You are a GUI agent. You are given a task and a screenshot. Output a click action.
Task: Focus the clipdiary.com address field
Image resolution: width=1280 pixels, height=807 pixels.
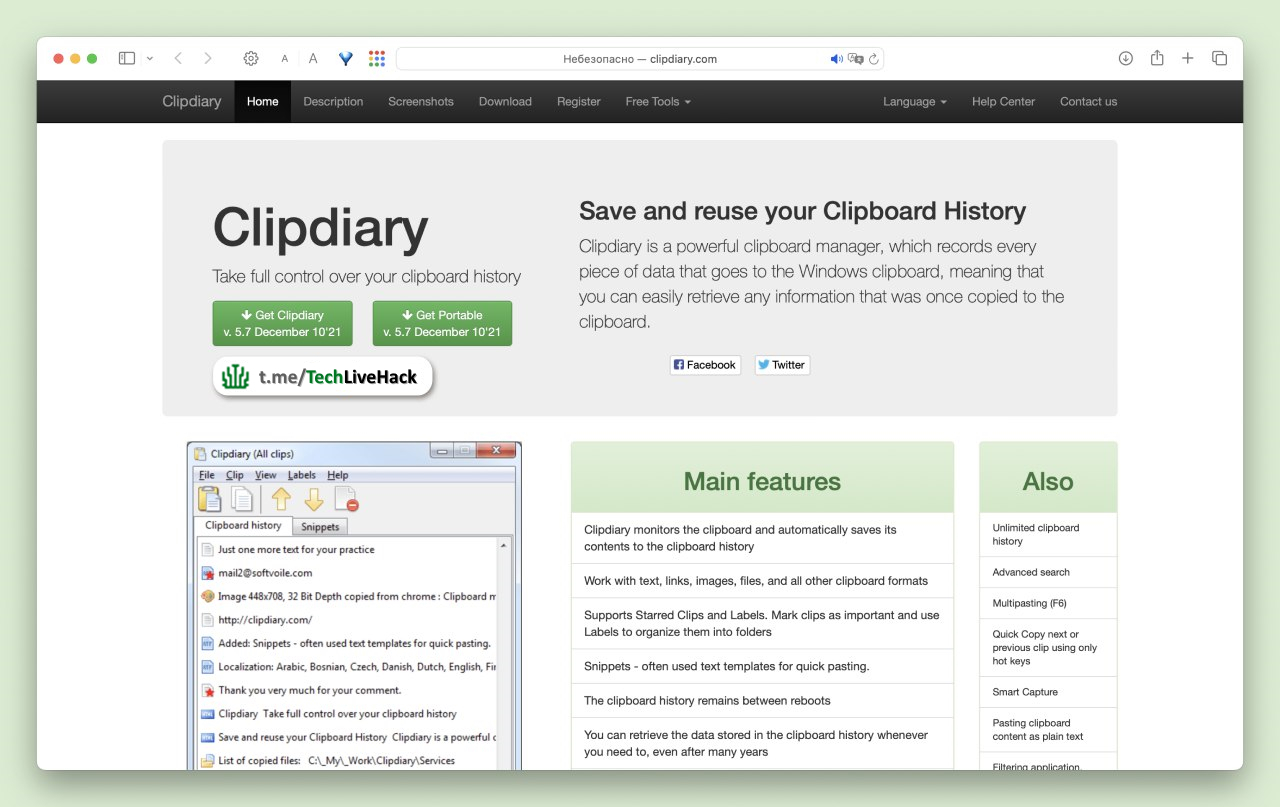[640, 59]
